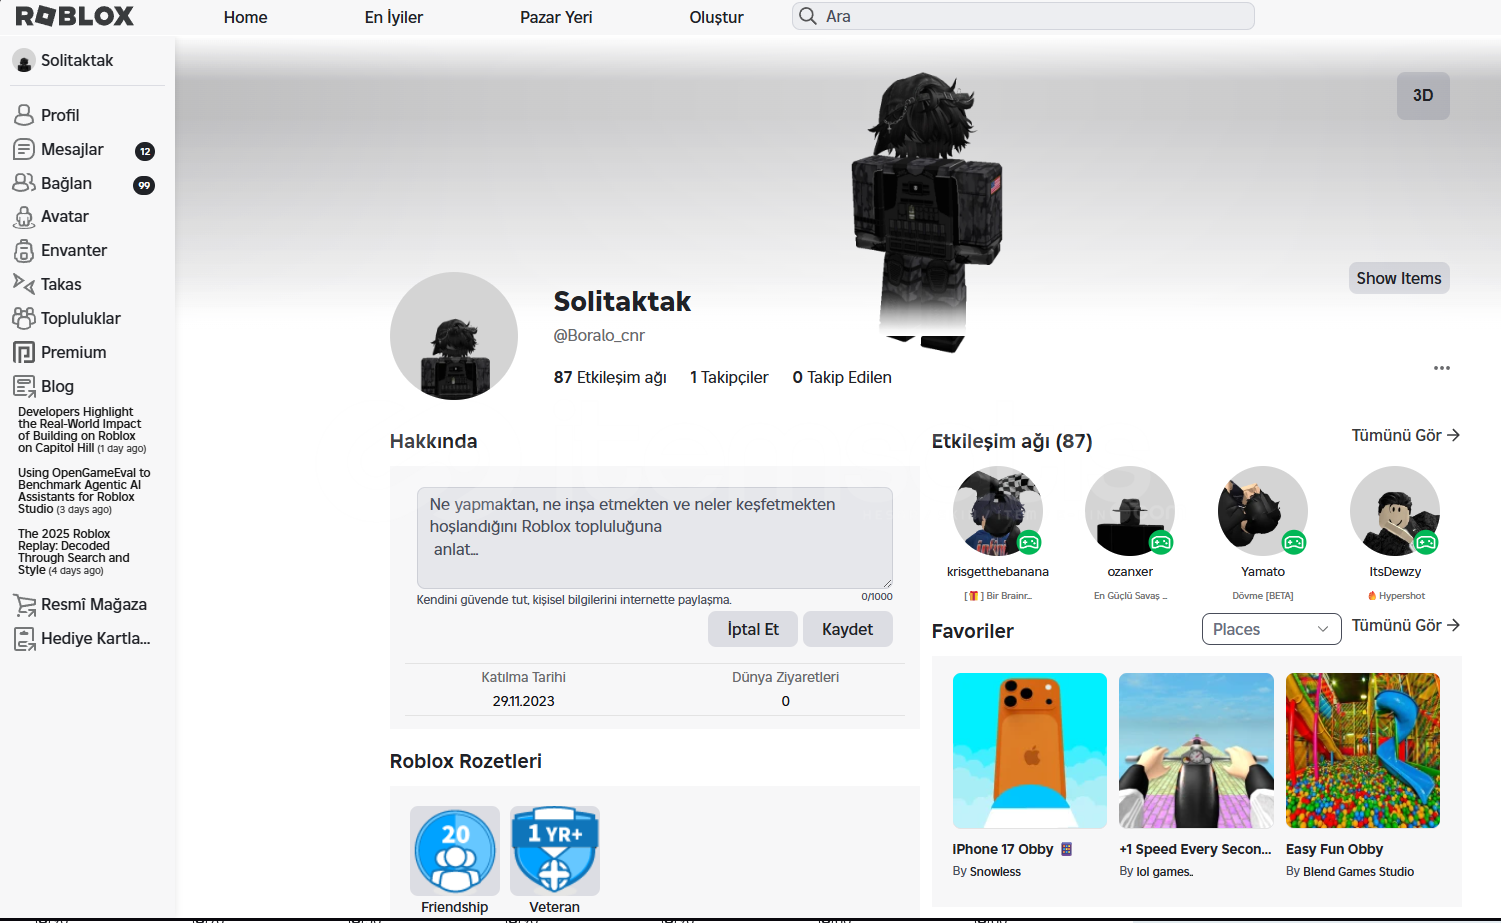
Task: Click the Hakkında description text area
Action: pos(655,538)
